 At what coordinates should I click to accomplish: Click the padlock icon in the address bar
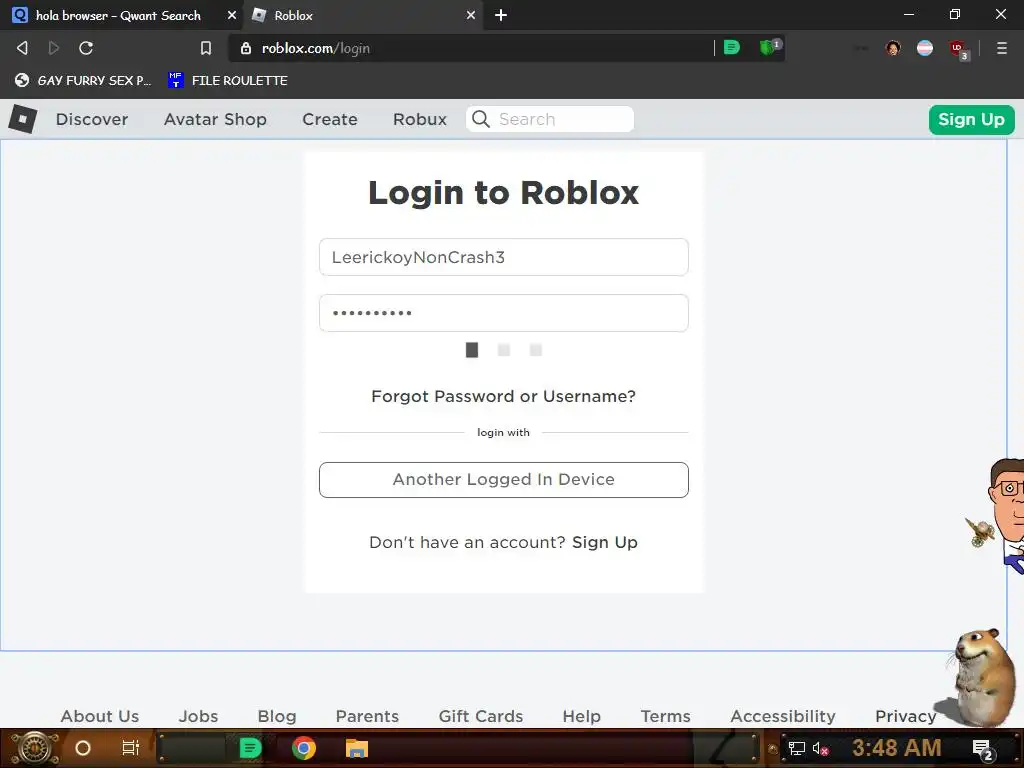pyautogui.click(x=246, y=48)
